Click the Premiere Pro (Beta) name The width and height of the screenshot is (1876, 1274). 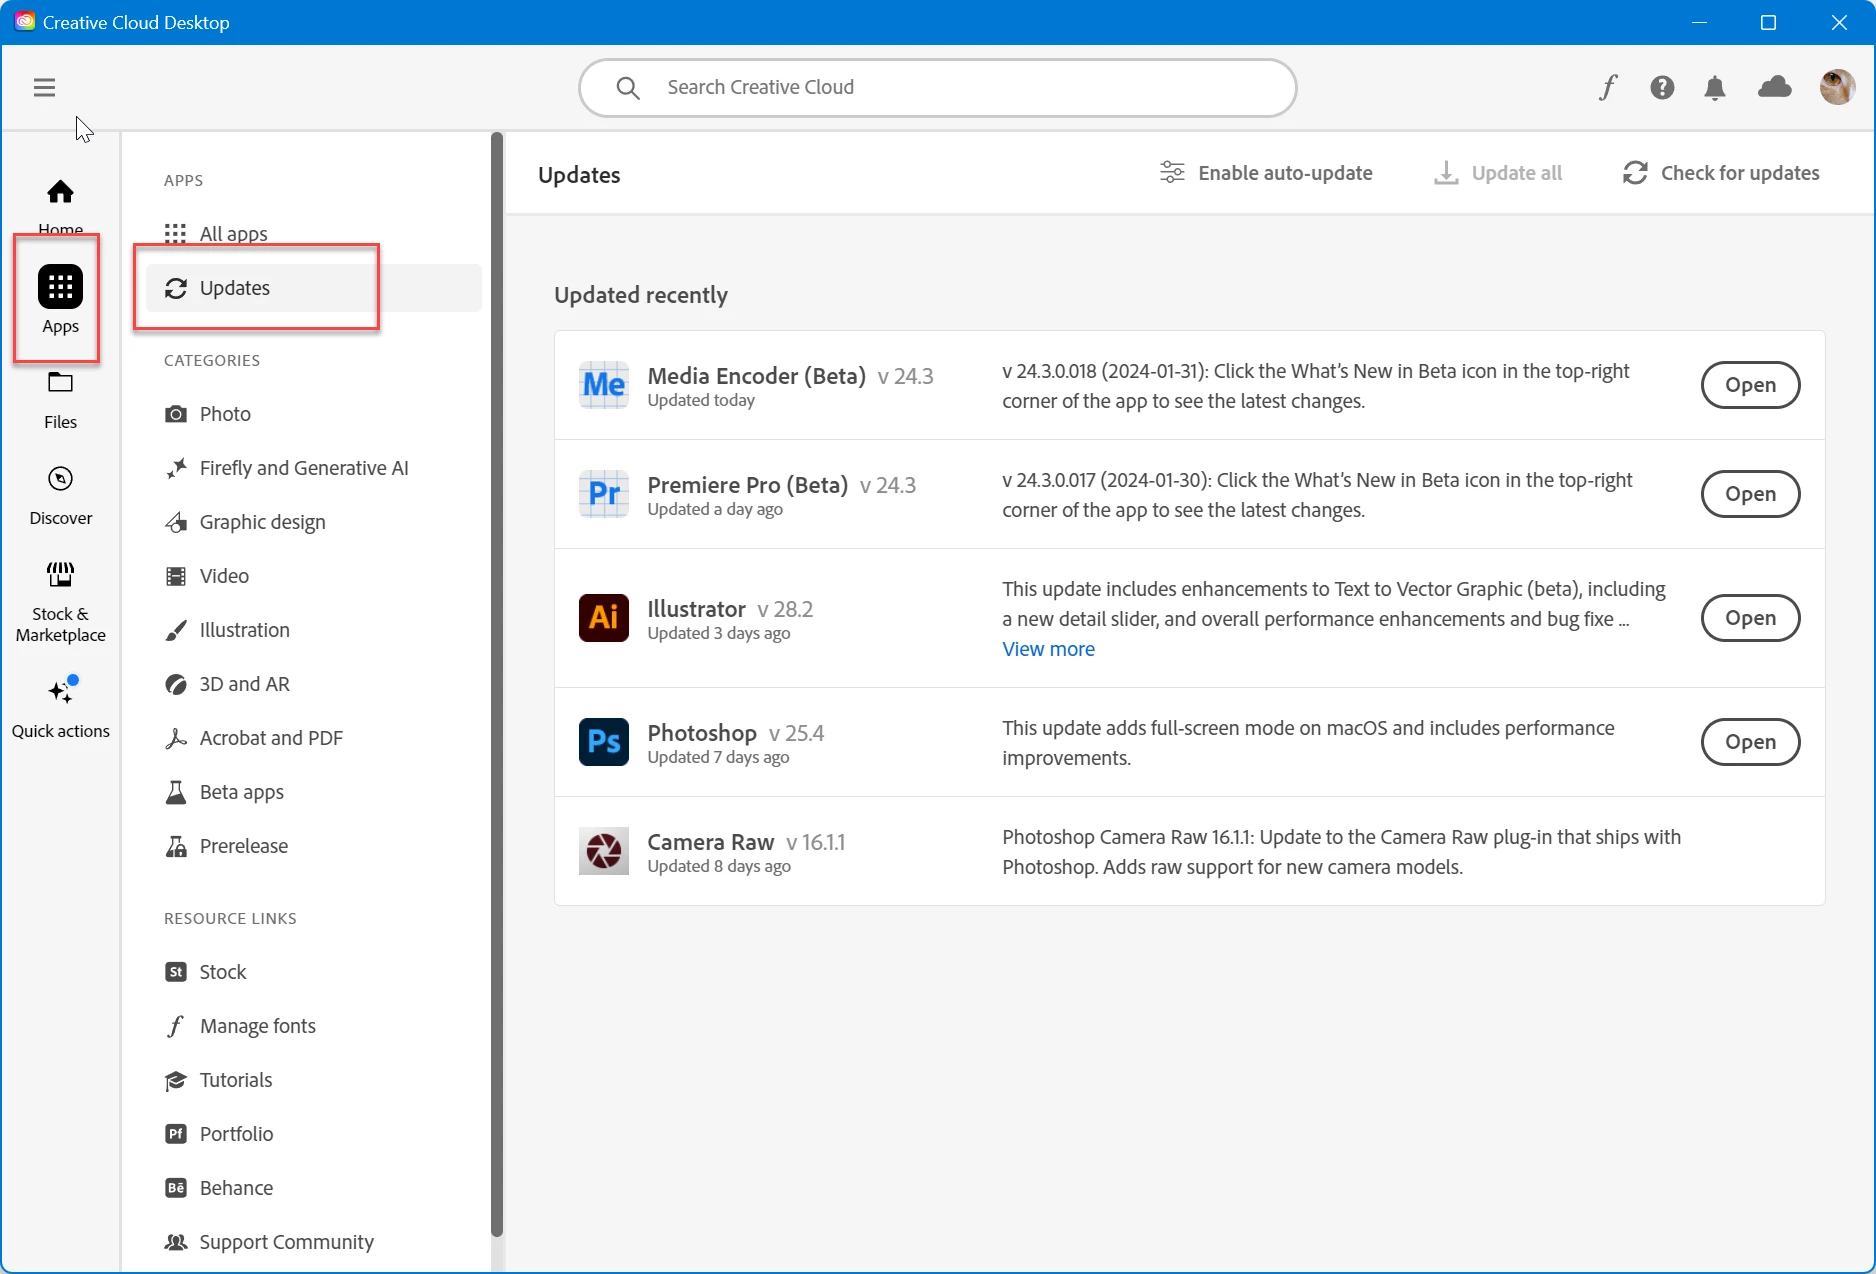tap(748, 485)
